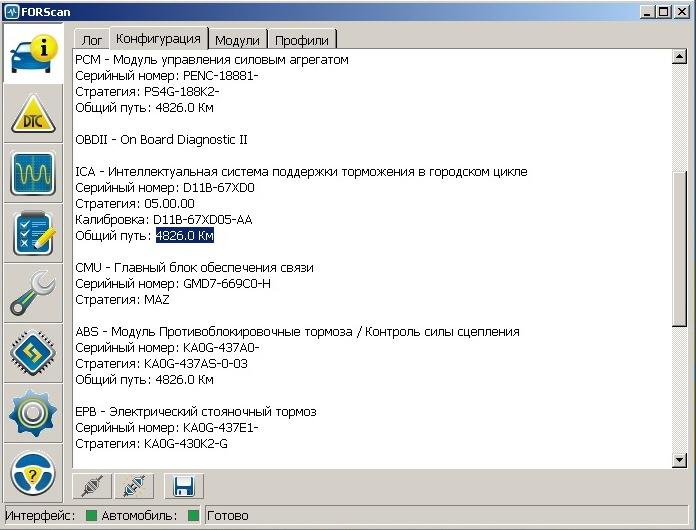Maximize the FORScan window

point(663,12)
